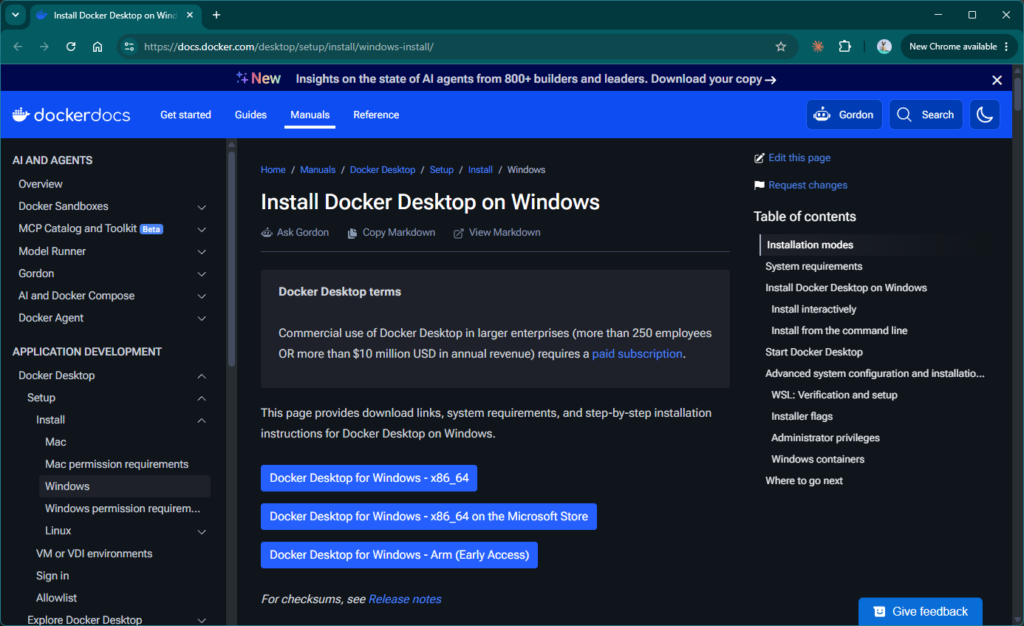
Task: Collapse Docker Desktop section chevron
Action: pos(202,376)
